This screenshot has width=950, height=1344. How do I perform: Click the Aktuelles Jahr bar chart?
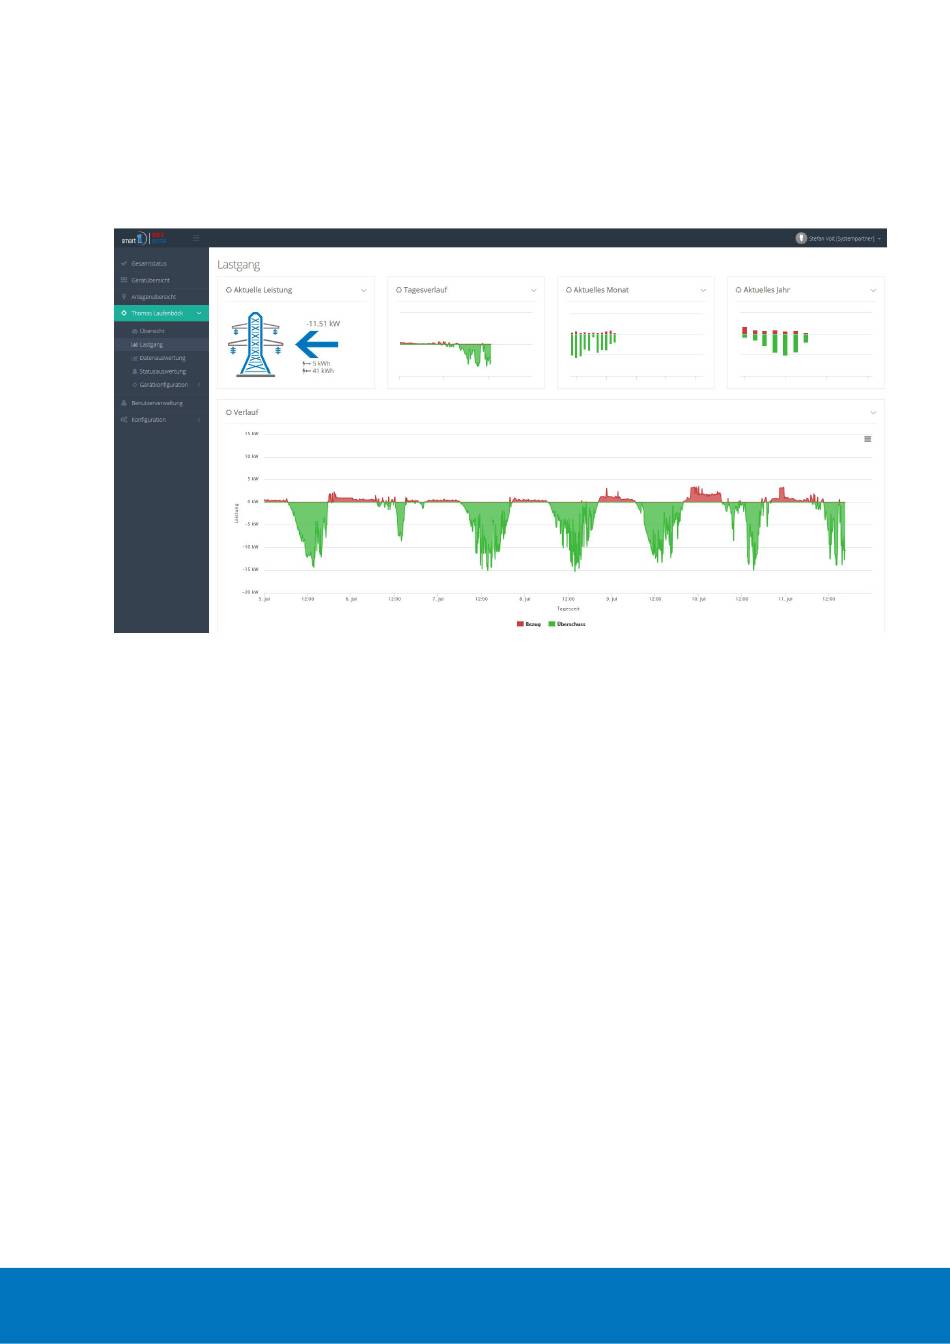(x=805, y=345)
